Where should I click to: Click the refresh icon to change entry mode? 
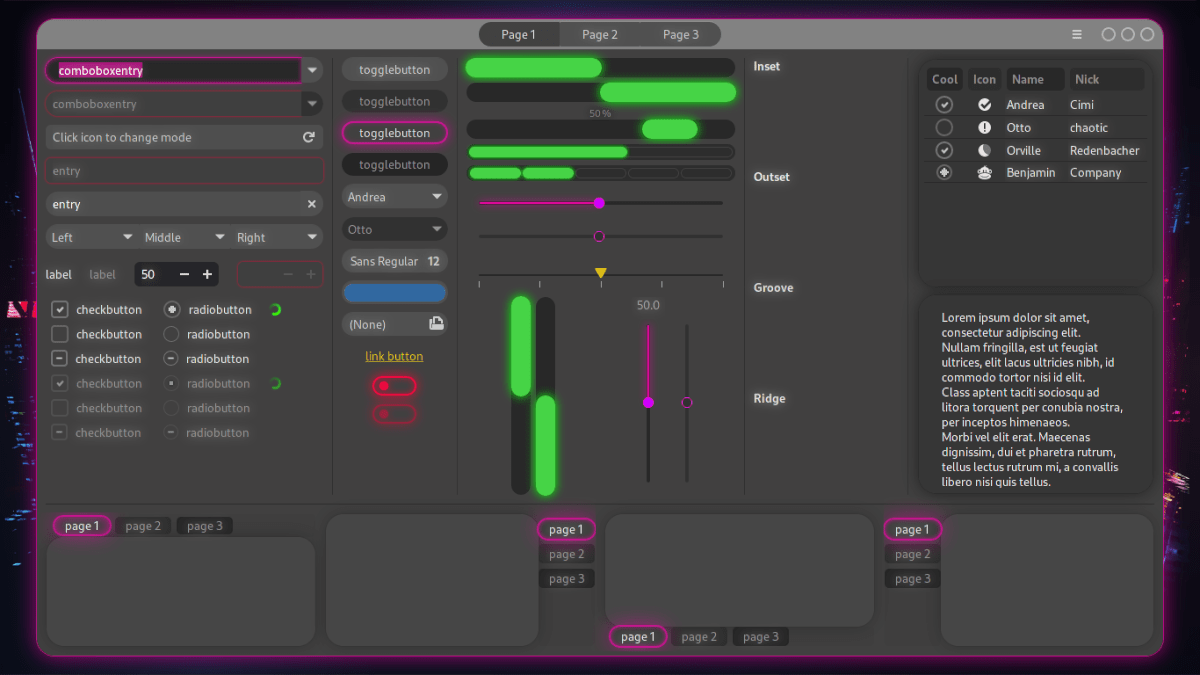pyautogui.click(x=311, y=137)
